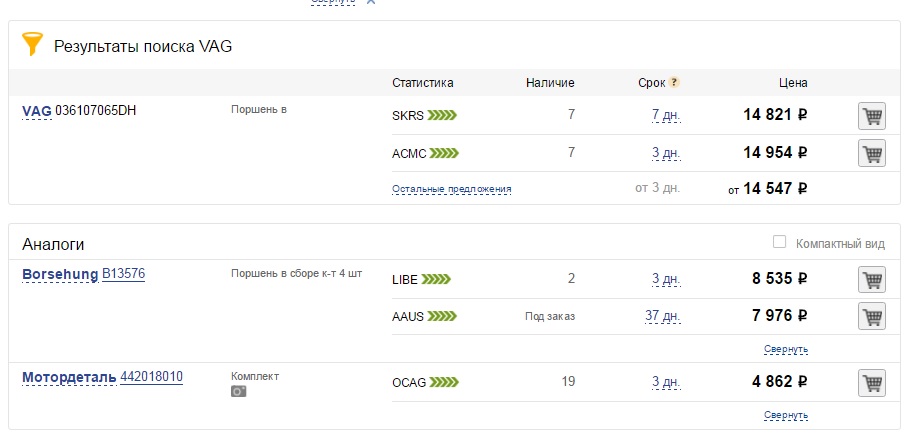
Task: Click 3 дн. delivery term for ACMC
Action: [x=666, y=153]
